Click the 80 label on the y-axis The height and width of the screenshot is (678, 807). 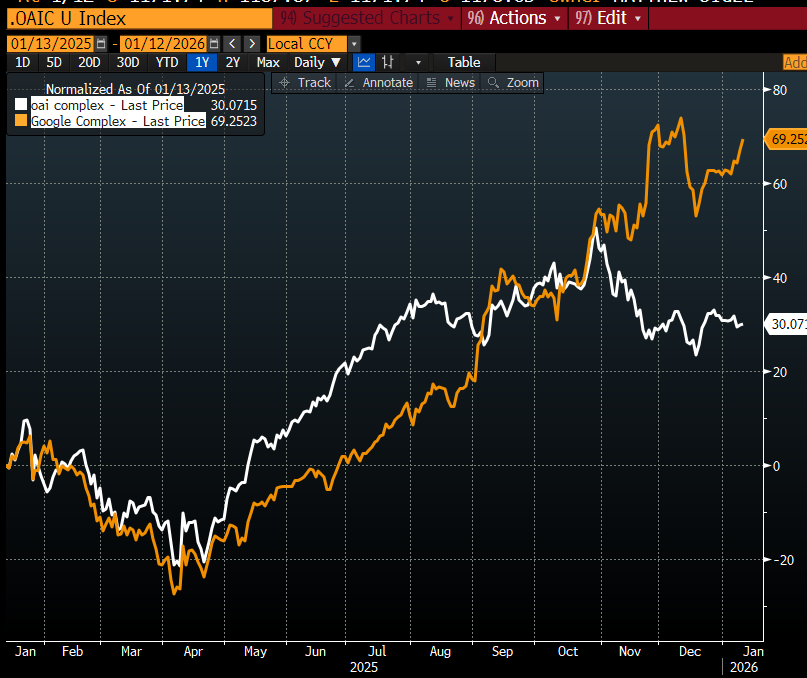click(x=780, y=90)
